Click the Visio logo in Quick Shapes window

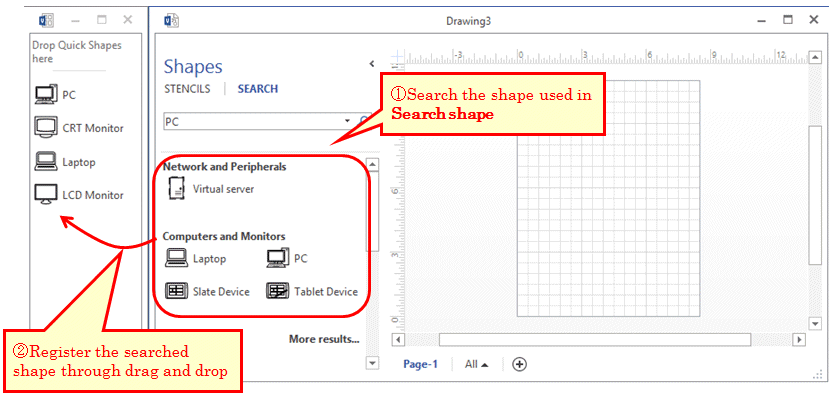point(47,20)
